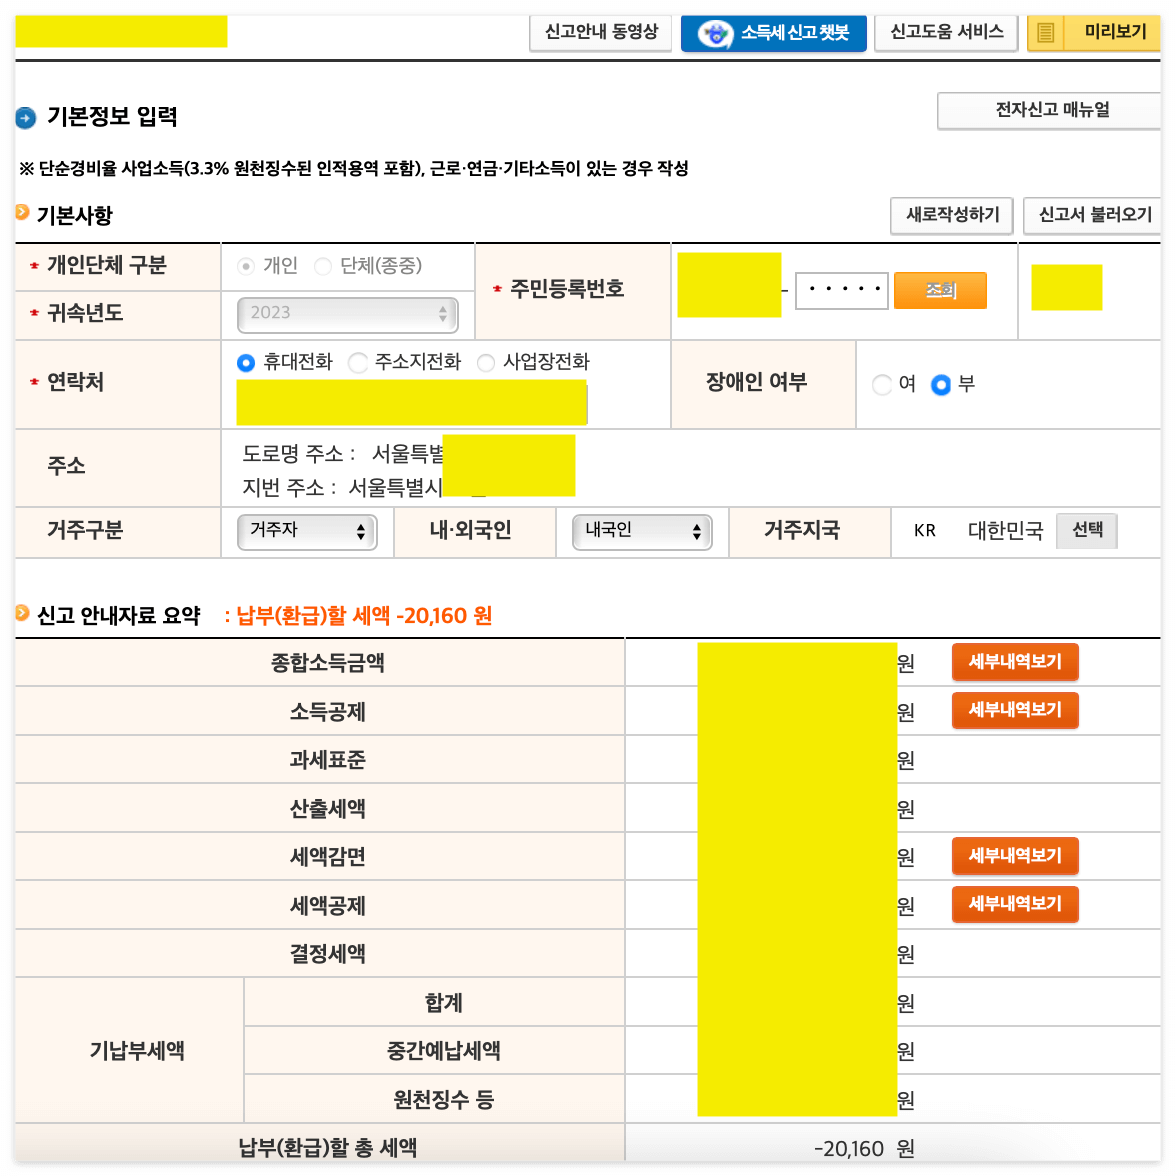
Task: Open 세부내역보기 beside 종합소득금액
Action: pos(1014,662)
